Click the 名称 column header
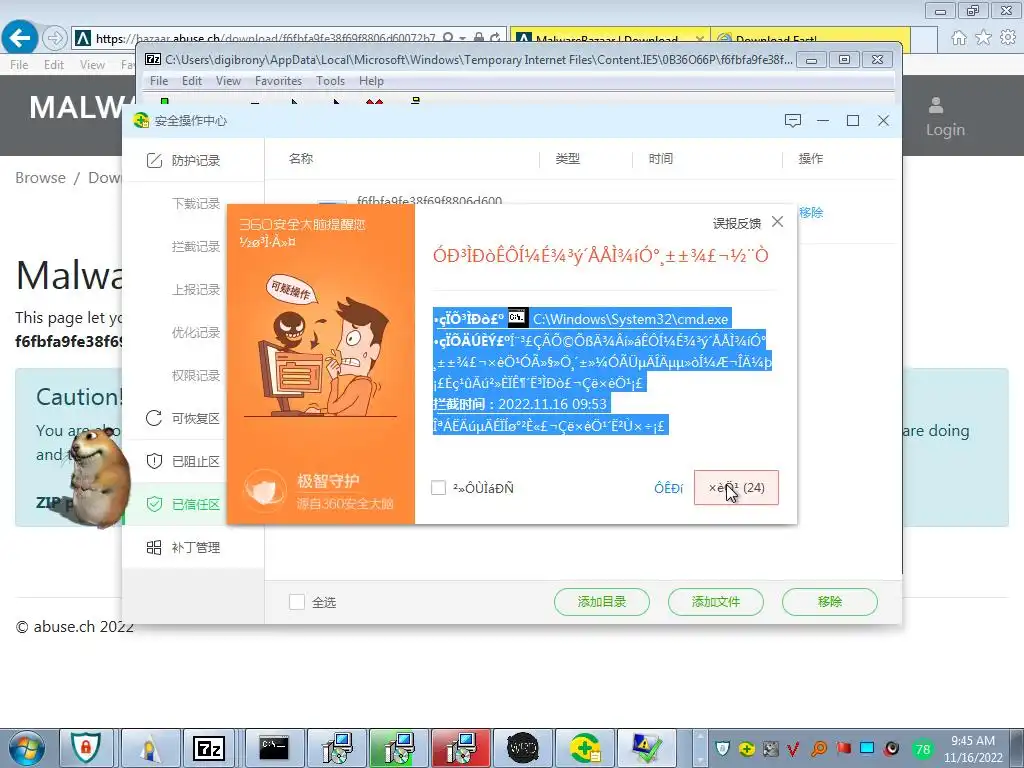 (x=301, y=159)
